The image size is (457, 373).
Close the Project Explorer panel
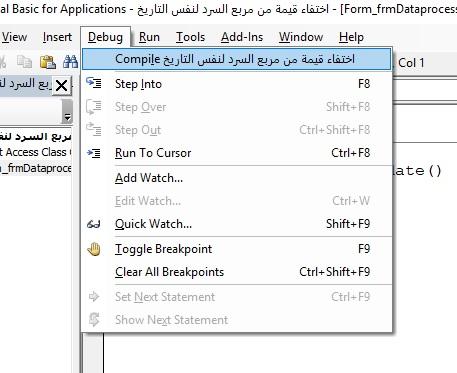61,86
